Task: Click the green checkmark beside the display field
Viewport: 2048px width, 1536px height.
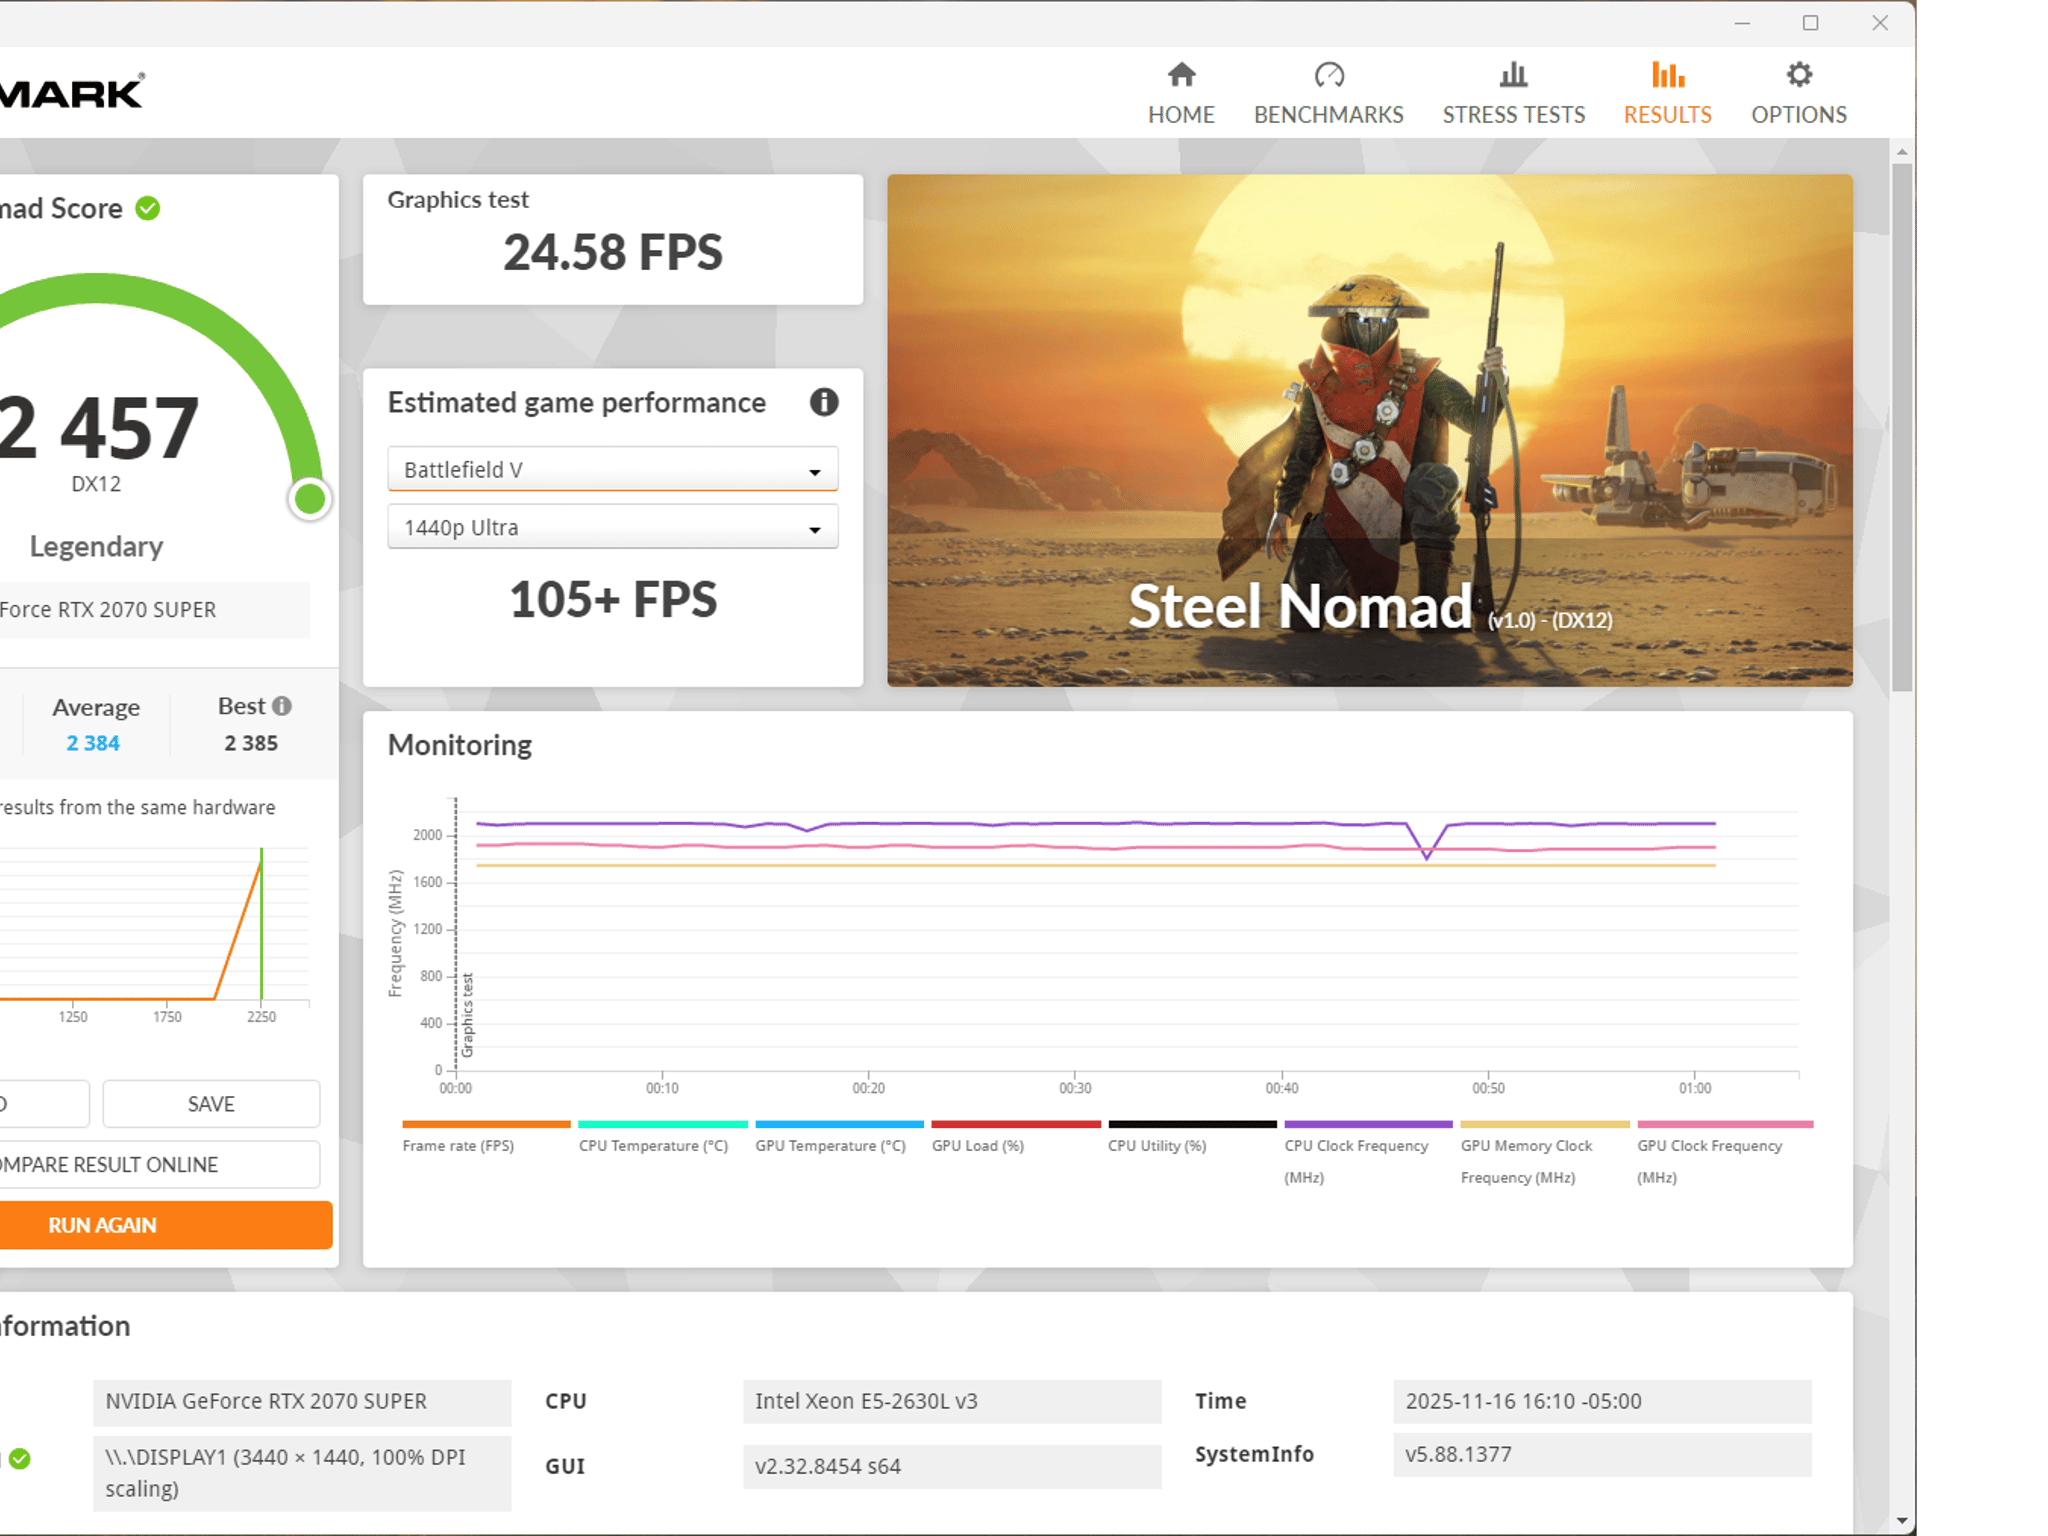Action: 20,1459
